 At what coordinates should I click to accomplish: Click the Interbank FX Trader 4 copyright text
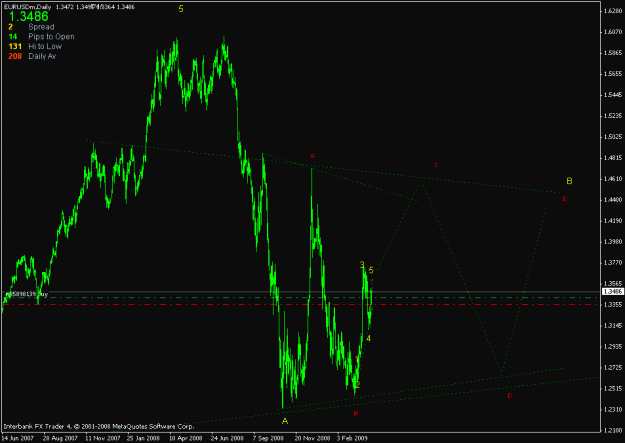[x=99, y=426]
